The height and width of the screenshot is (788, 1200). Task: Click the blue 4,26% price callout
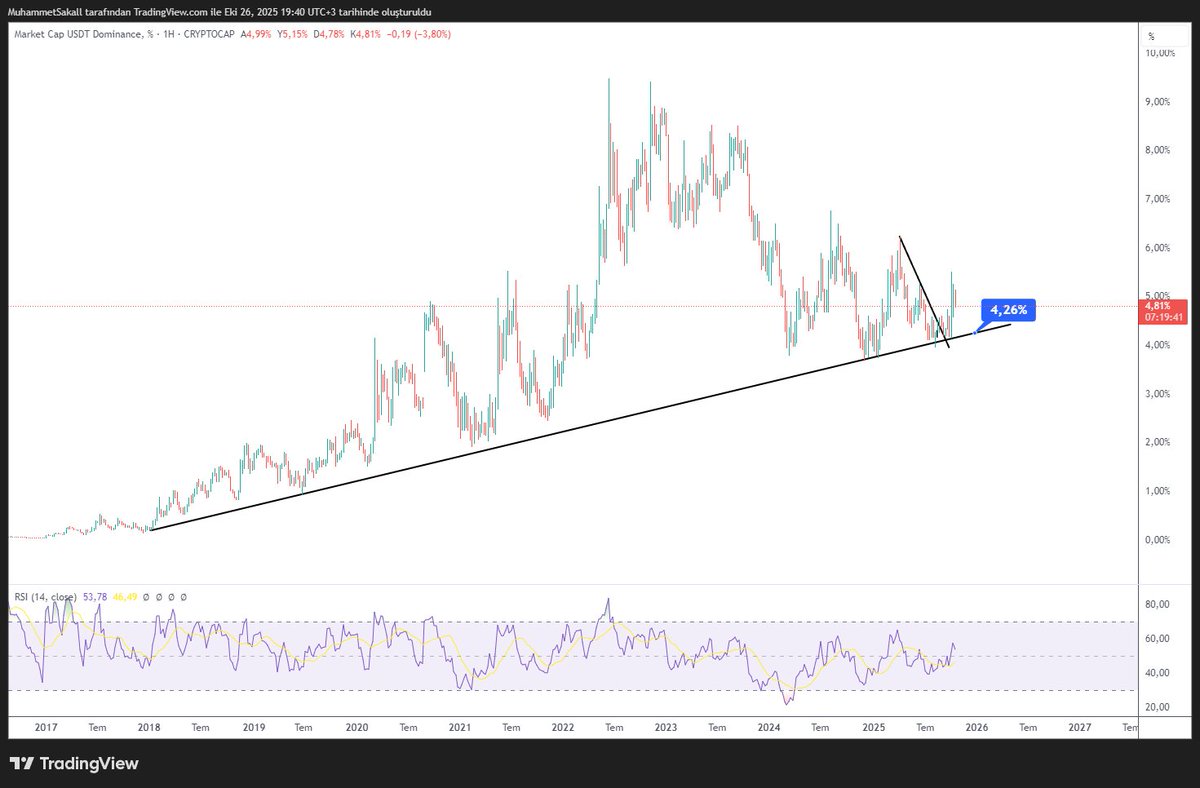(1008, 309)
